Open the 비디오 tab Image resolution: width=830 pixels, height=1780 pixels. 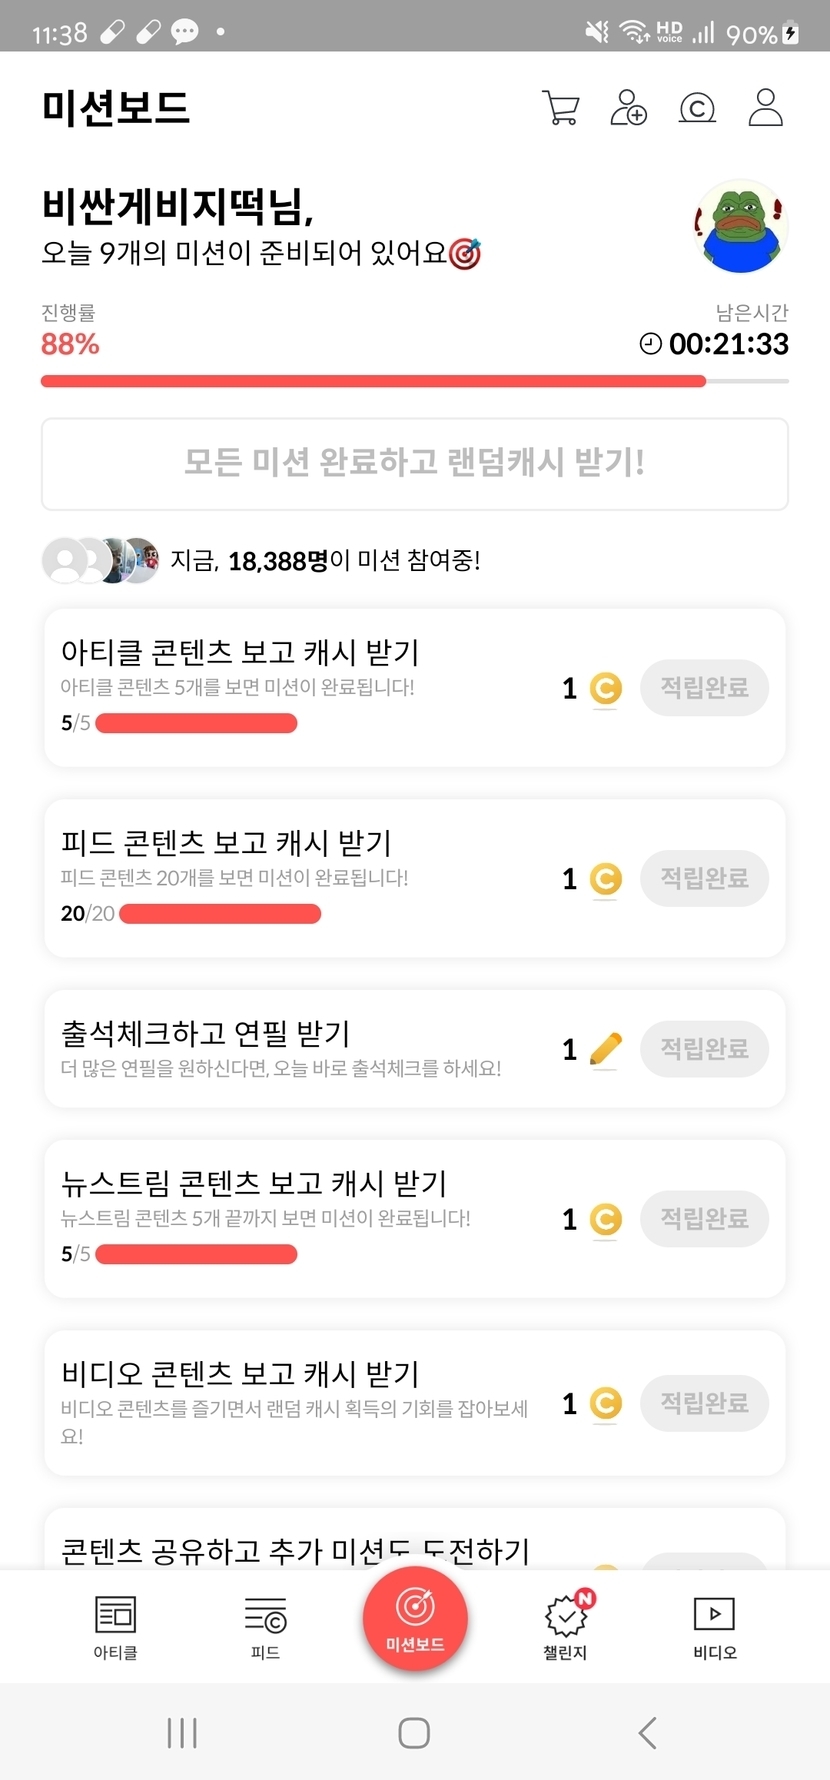pos(714,1627)
